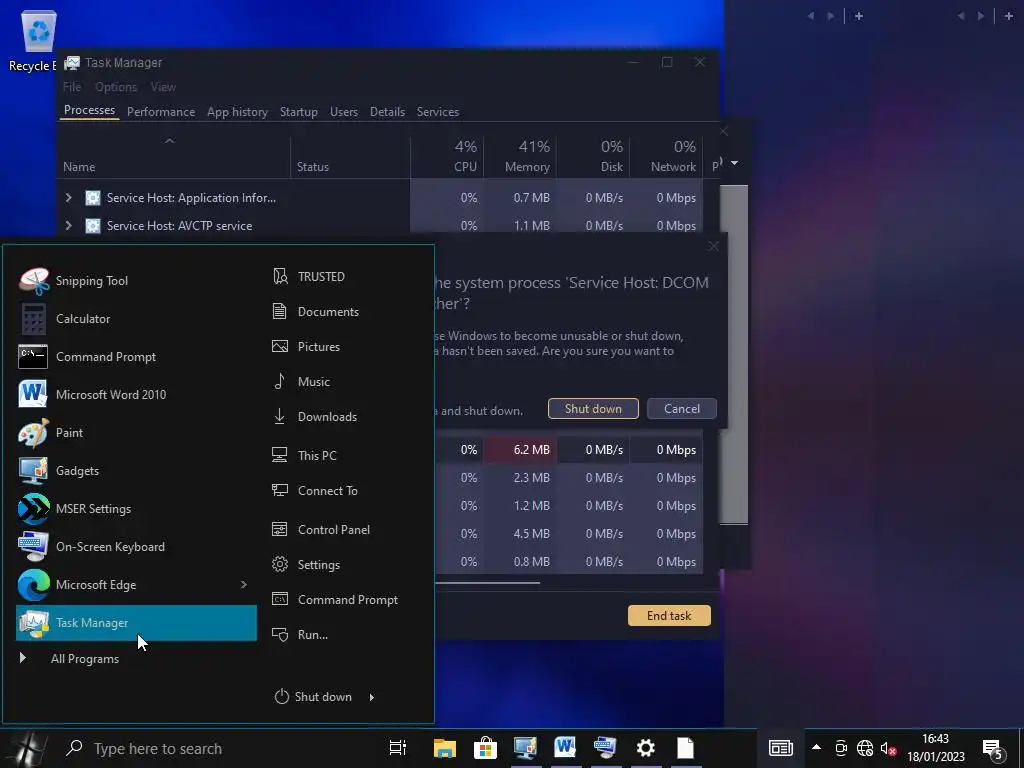The width and height of the screenshot is (1024, 768).
Task: Sort processes by Memory column
Action: click(520, 157)
